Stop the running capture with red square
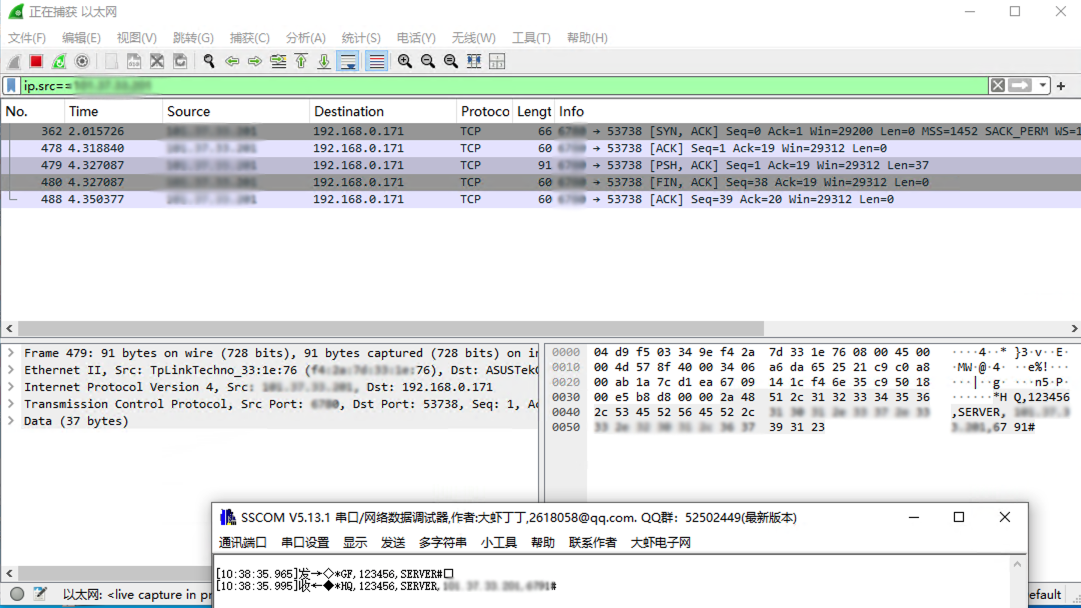 click(36, 61)
